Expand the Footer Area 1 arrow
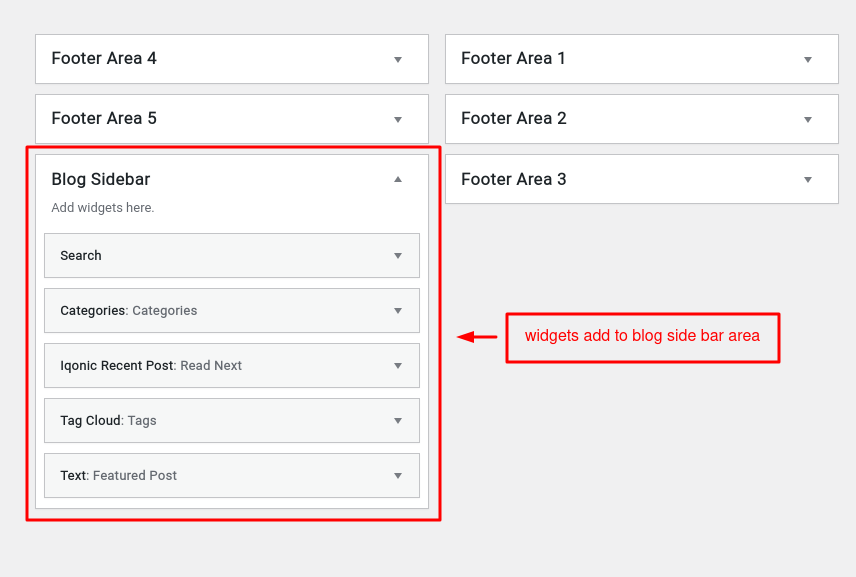 point(808,60)
